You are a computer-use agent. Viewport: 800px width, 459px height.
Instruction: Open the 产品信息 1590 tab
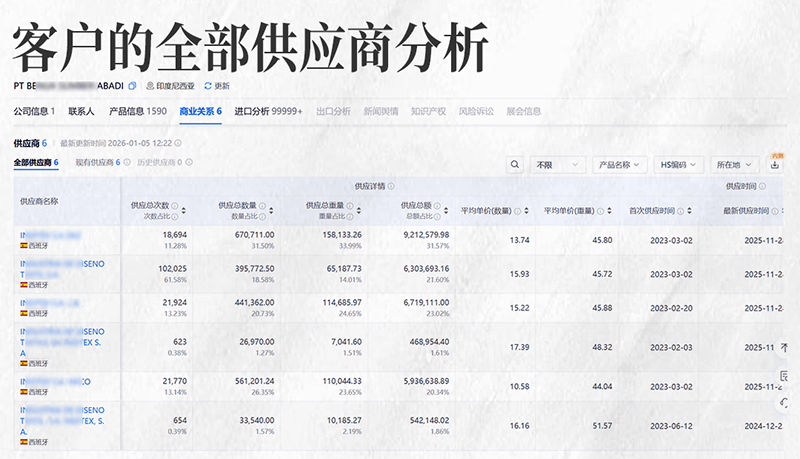137,111
